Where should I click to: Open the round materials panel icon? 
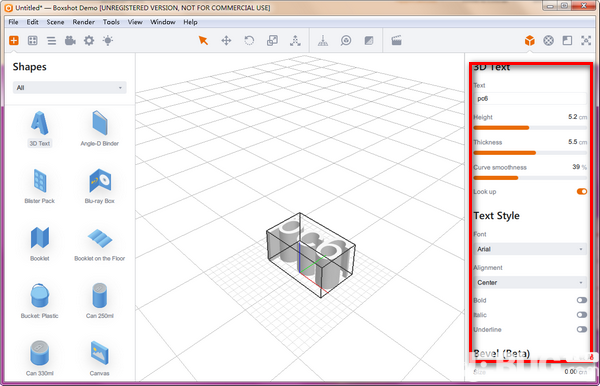tap(548, 41)
